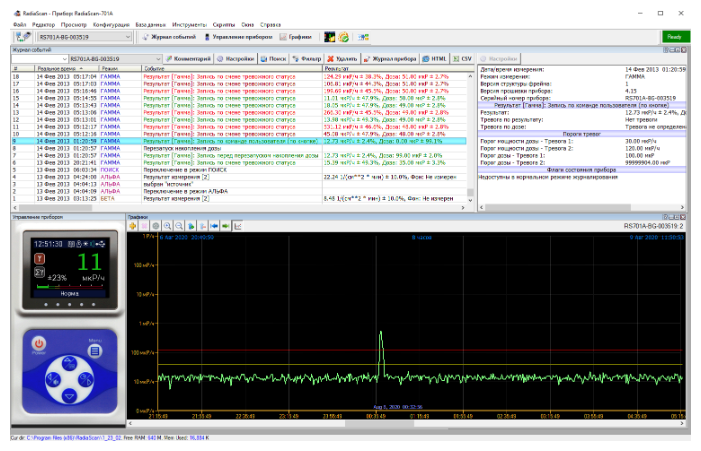Open the База данных menu

coord(151,25)
